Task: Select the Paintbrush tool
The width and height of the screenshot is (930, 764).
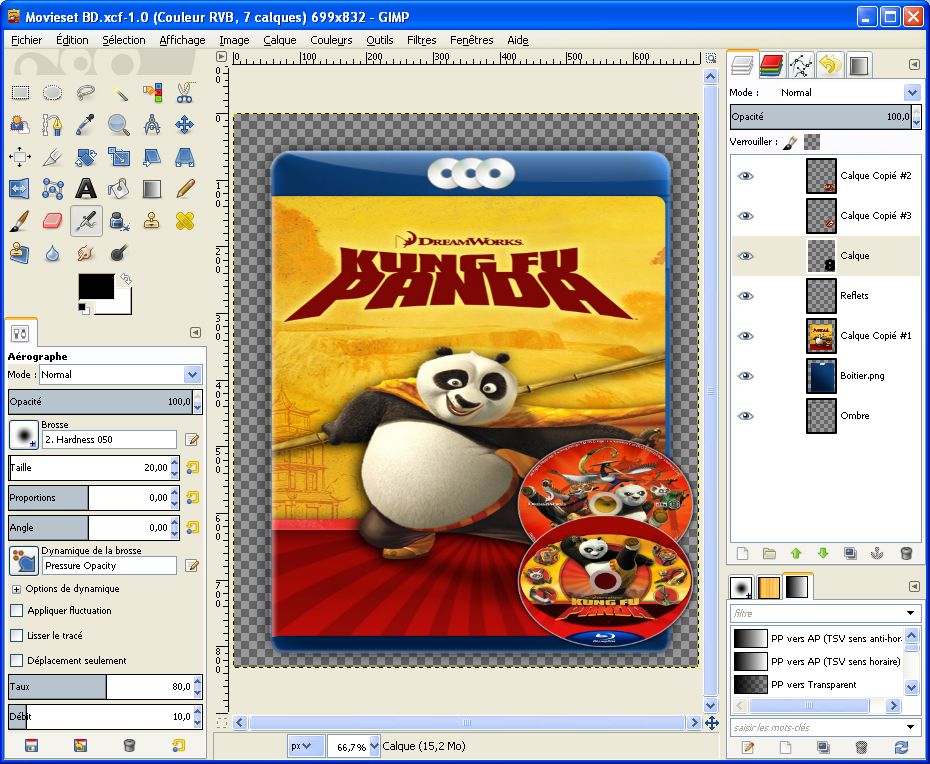Action: pyautogui.click(x=20, y=221)
